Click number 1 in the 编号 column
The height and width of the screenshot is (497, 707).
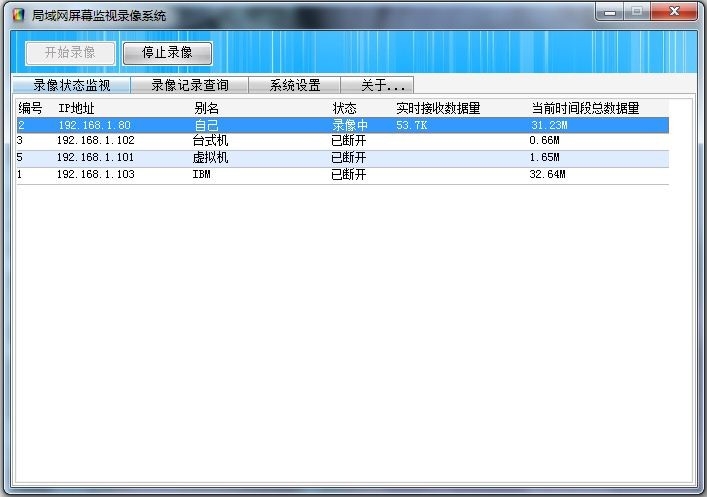pyautogui.click(x=19, y=174)
